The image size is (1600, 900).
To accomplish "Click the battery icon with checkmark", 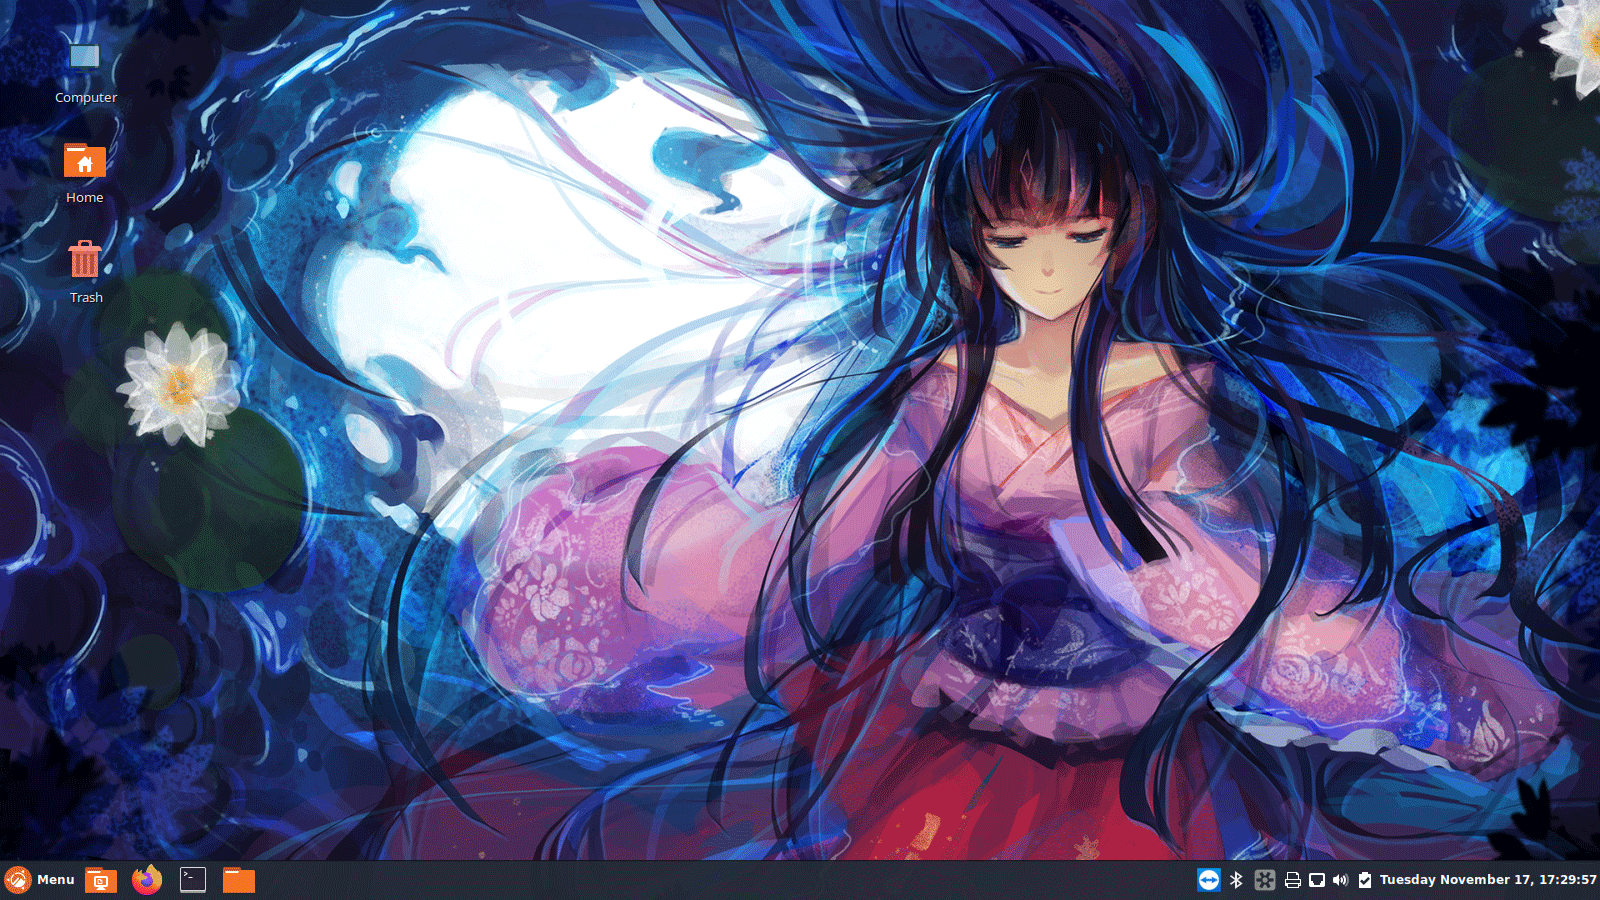I will click(1365, 880).
